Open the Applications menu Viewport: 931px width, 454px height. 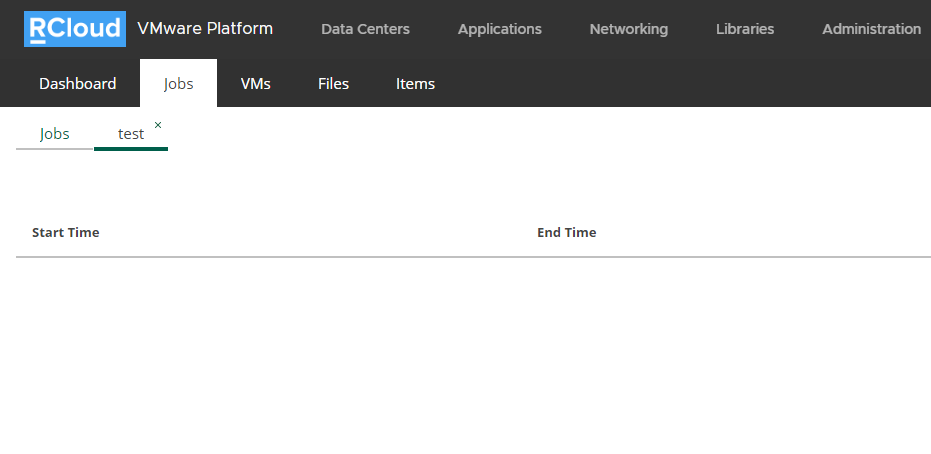point(499,29)
